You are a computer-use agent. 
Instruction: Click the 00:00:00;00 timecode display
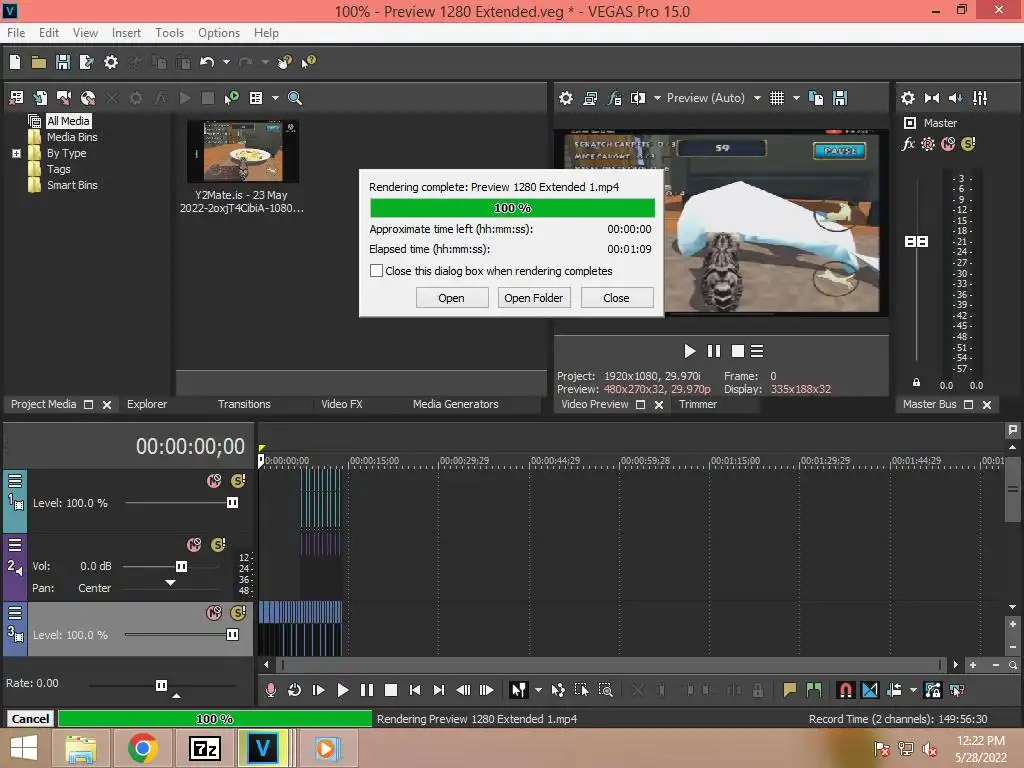click(x=190, y=446)
